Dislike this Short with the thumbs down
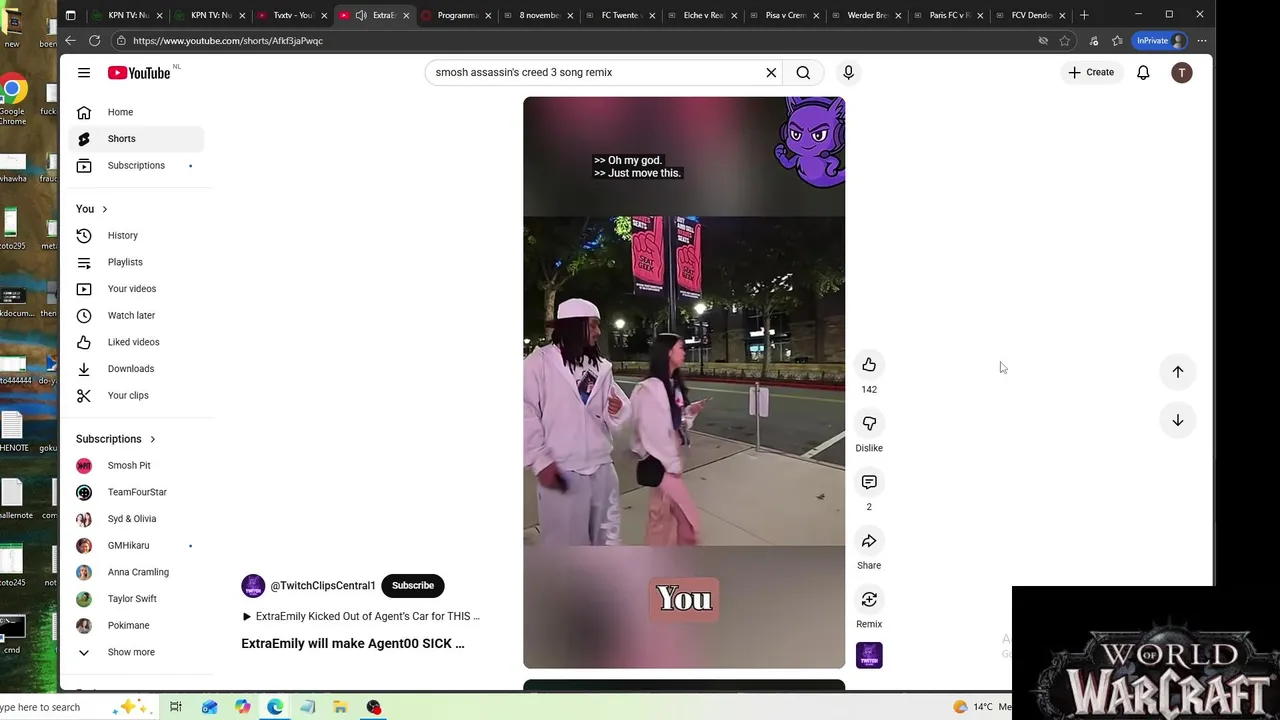Viewport: 1280px width, 720px height. click(x=869, y=424)
